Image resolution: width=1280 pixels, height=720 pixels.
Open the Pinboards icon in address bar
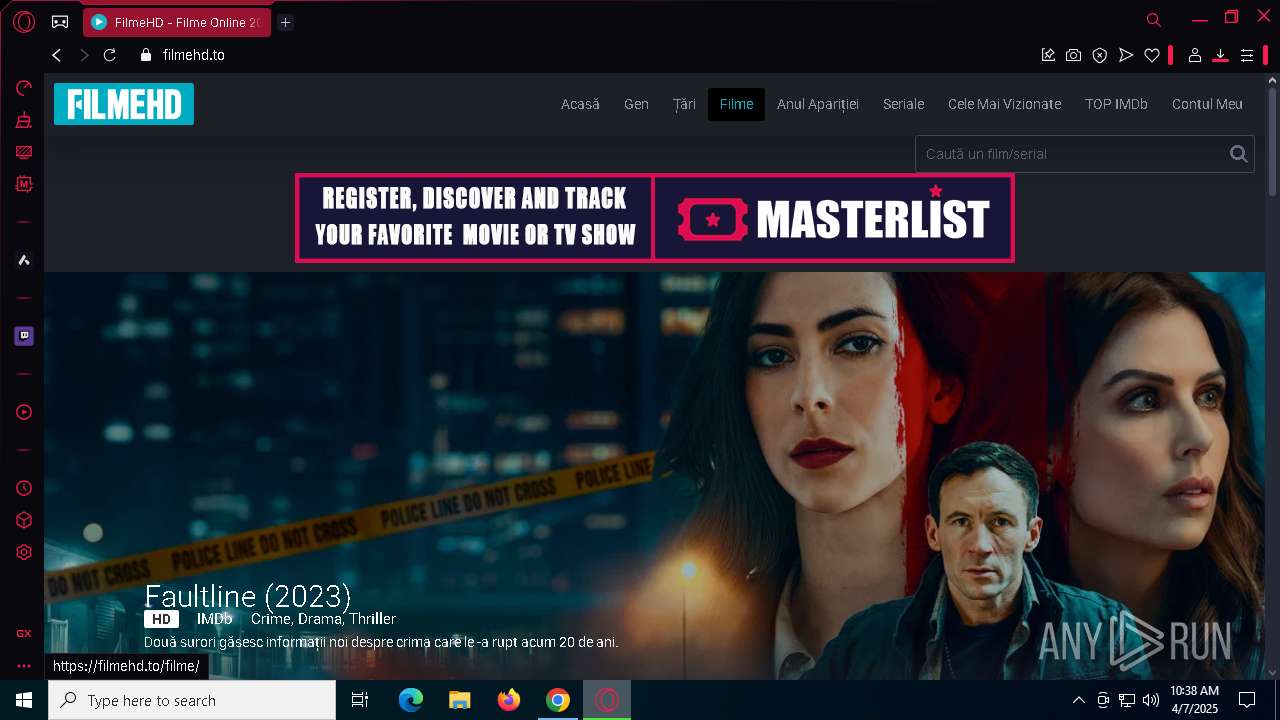pos(1048,55)
